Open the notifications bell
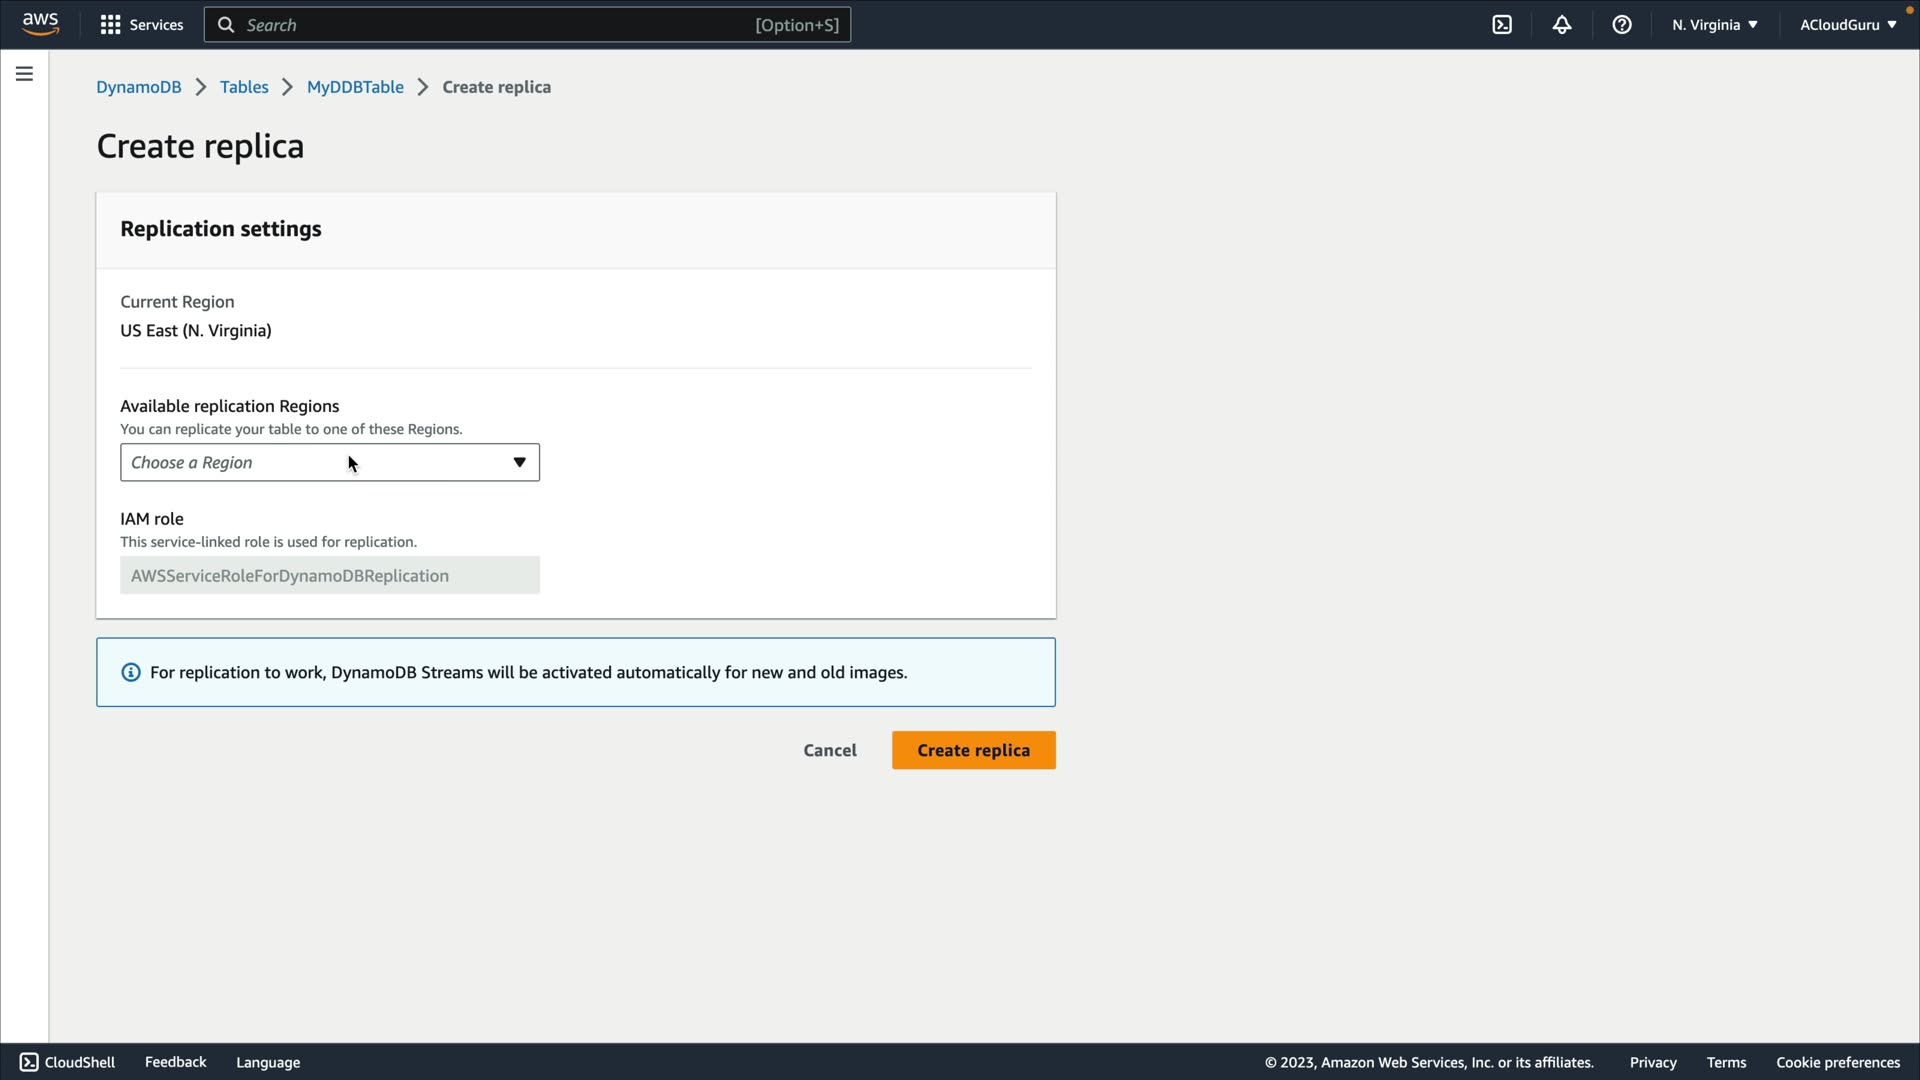Screen dimensions: 1920x1080 click(1562, 25)
